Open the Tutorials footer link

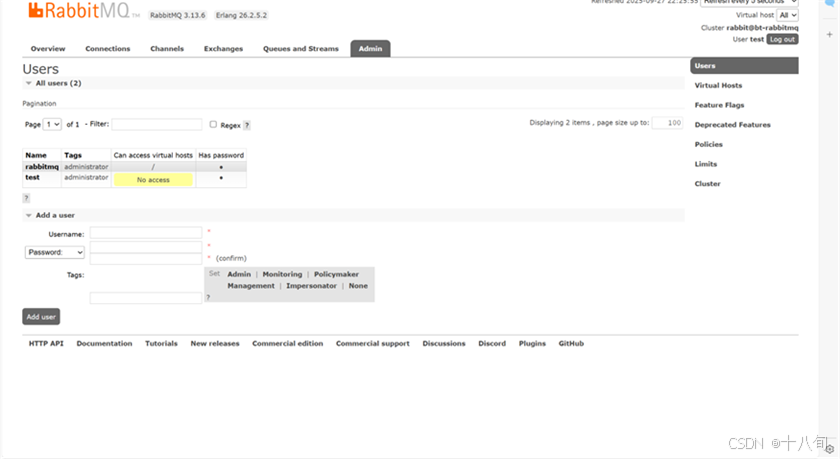pyautogui.click(x=161, y=344)
